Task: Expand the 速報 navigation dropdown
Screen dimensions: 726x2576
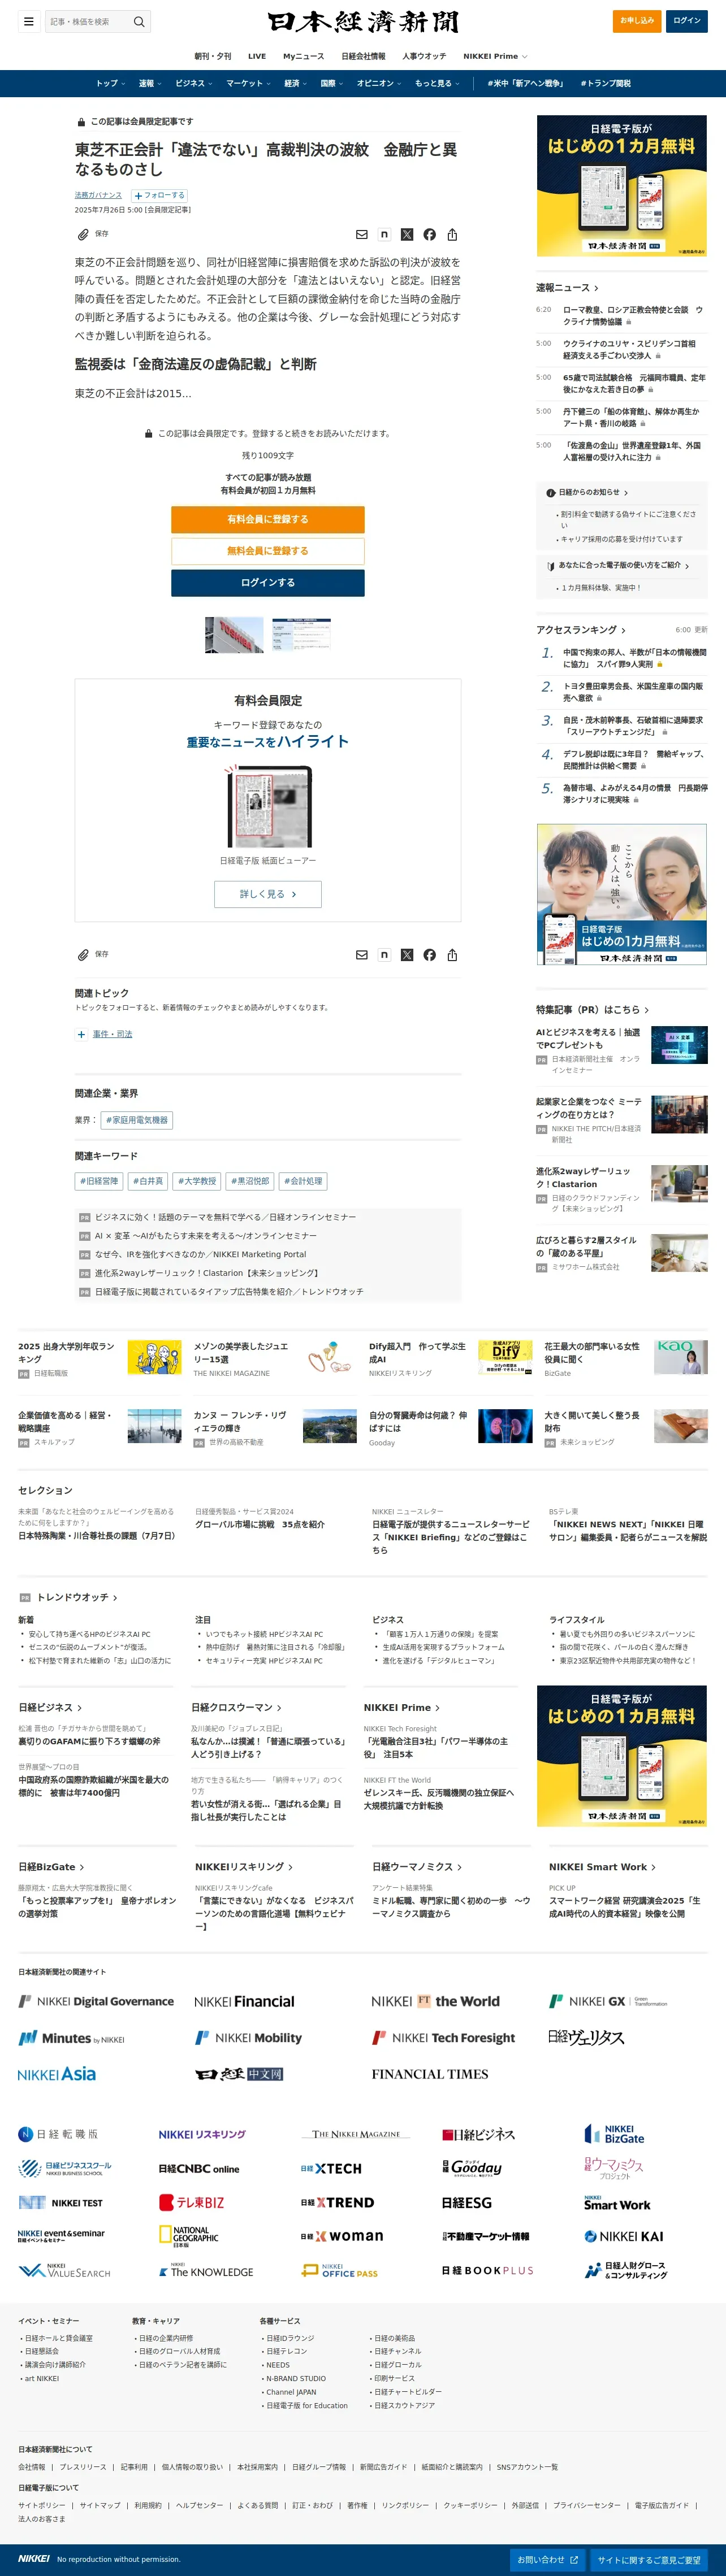Action: pos(149,83)
